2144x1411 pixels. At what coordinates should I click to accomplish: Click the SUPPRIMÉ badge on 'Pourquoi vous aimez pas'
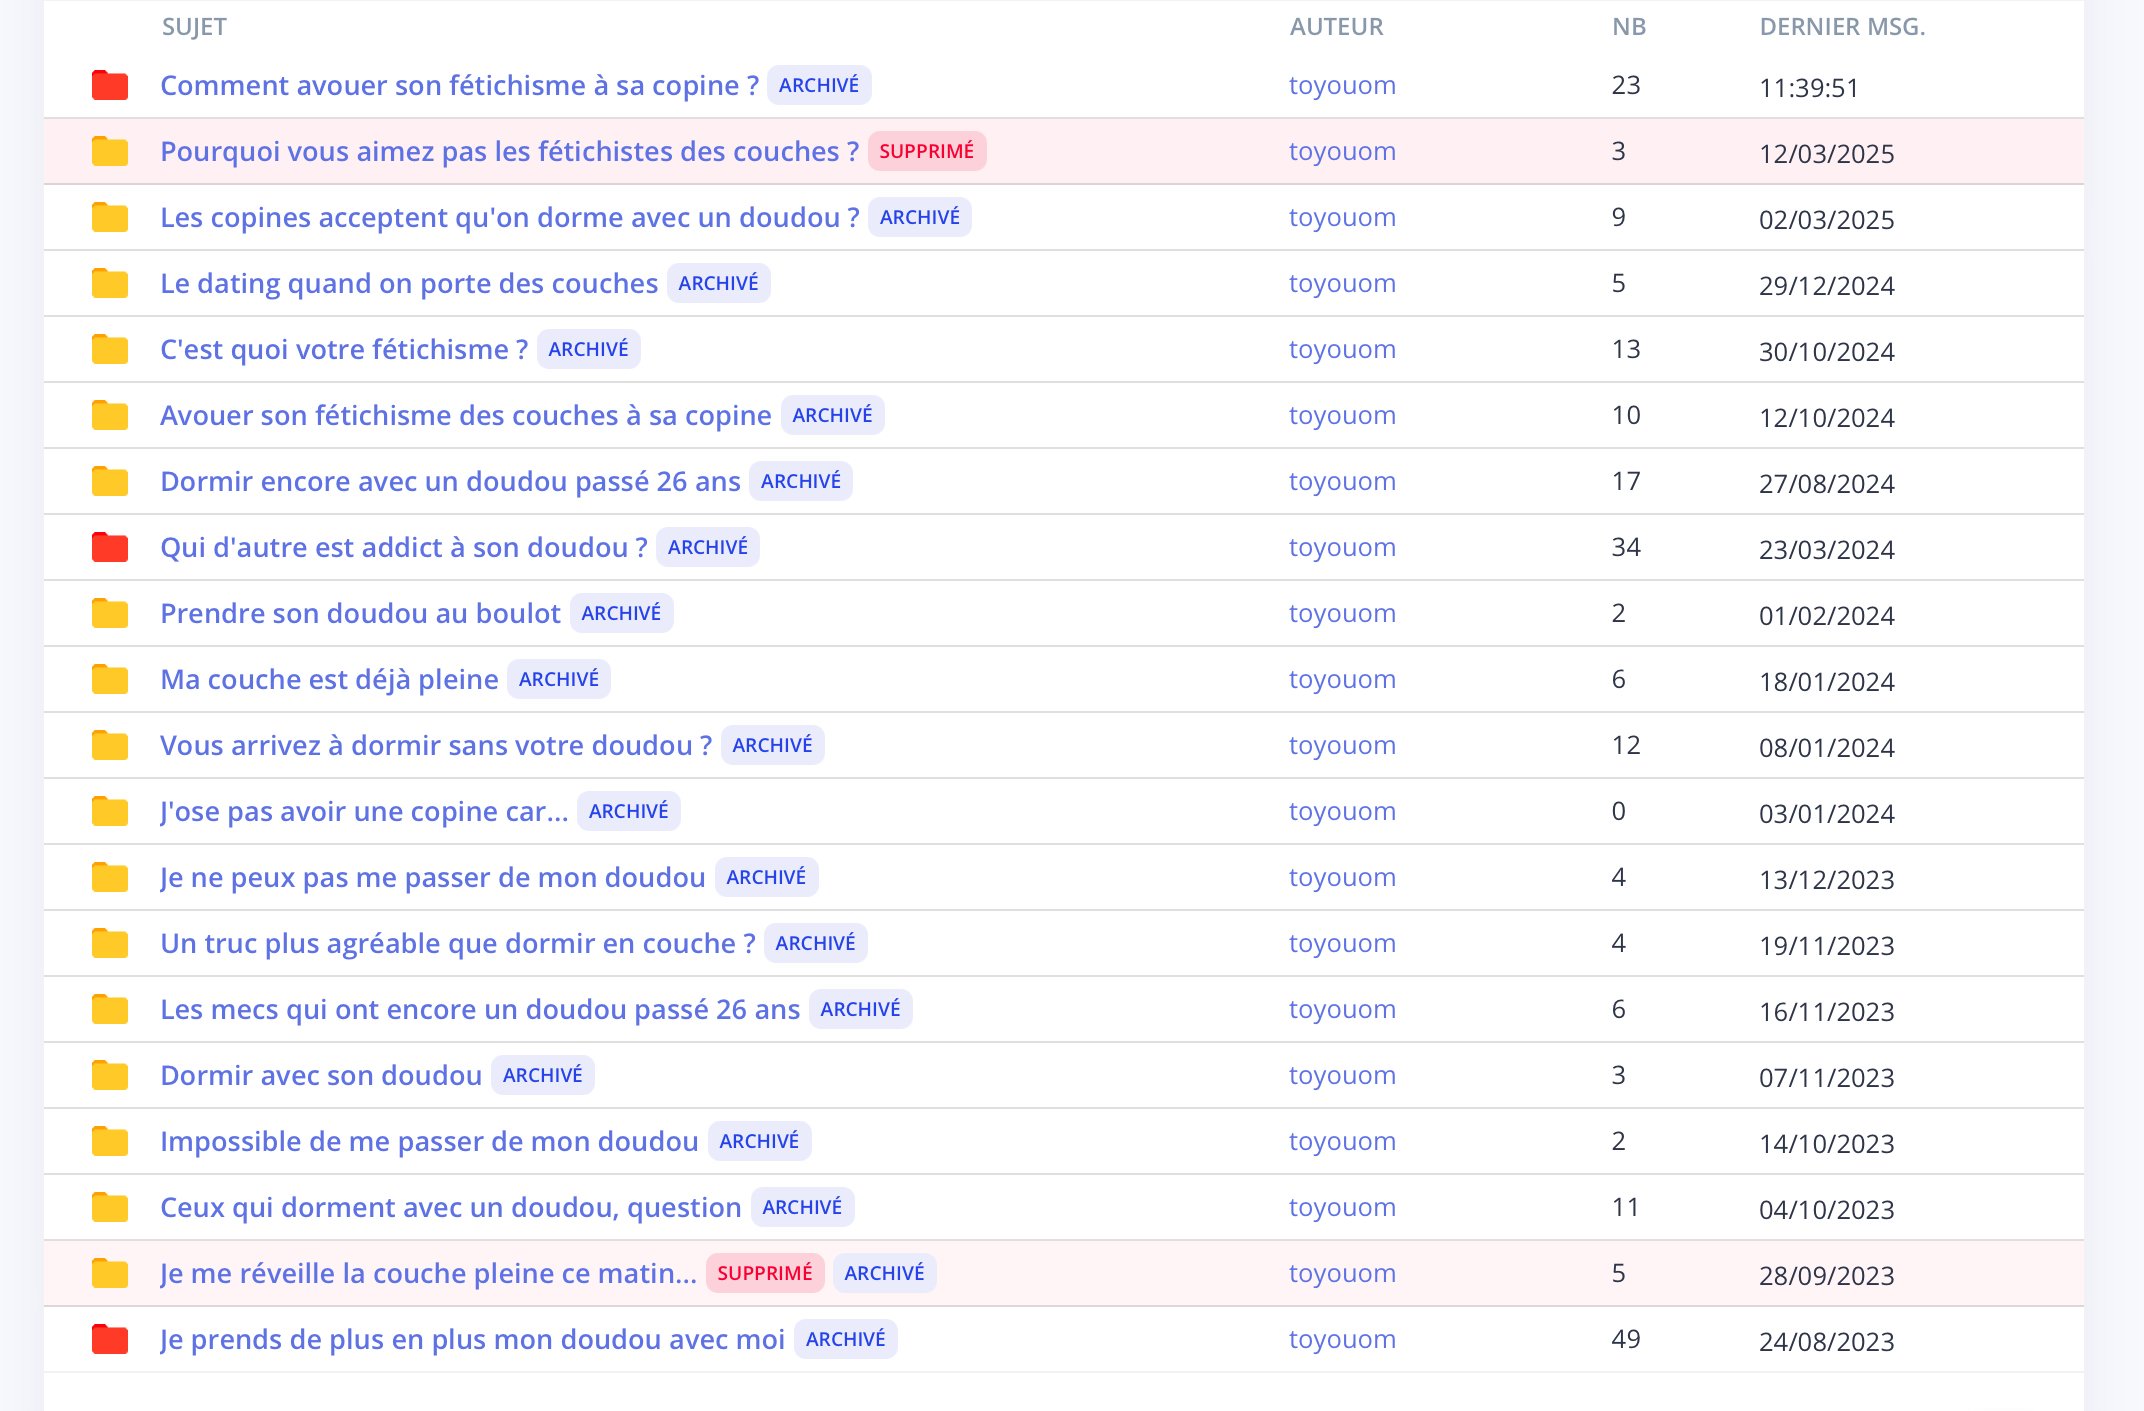[x=926, y=152]
